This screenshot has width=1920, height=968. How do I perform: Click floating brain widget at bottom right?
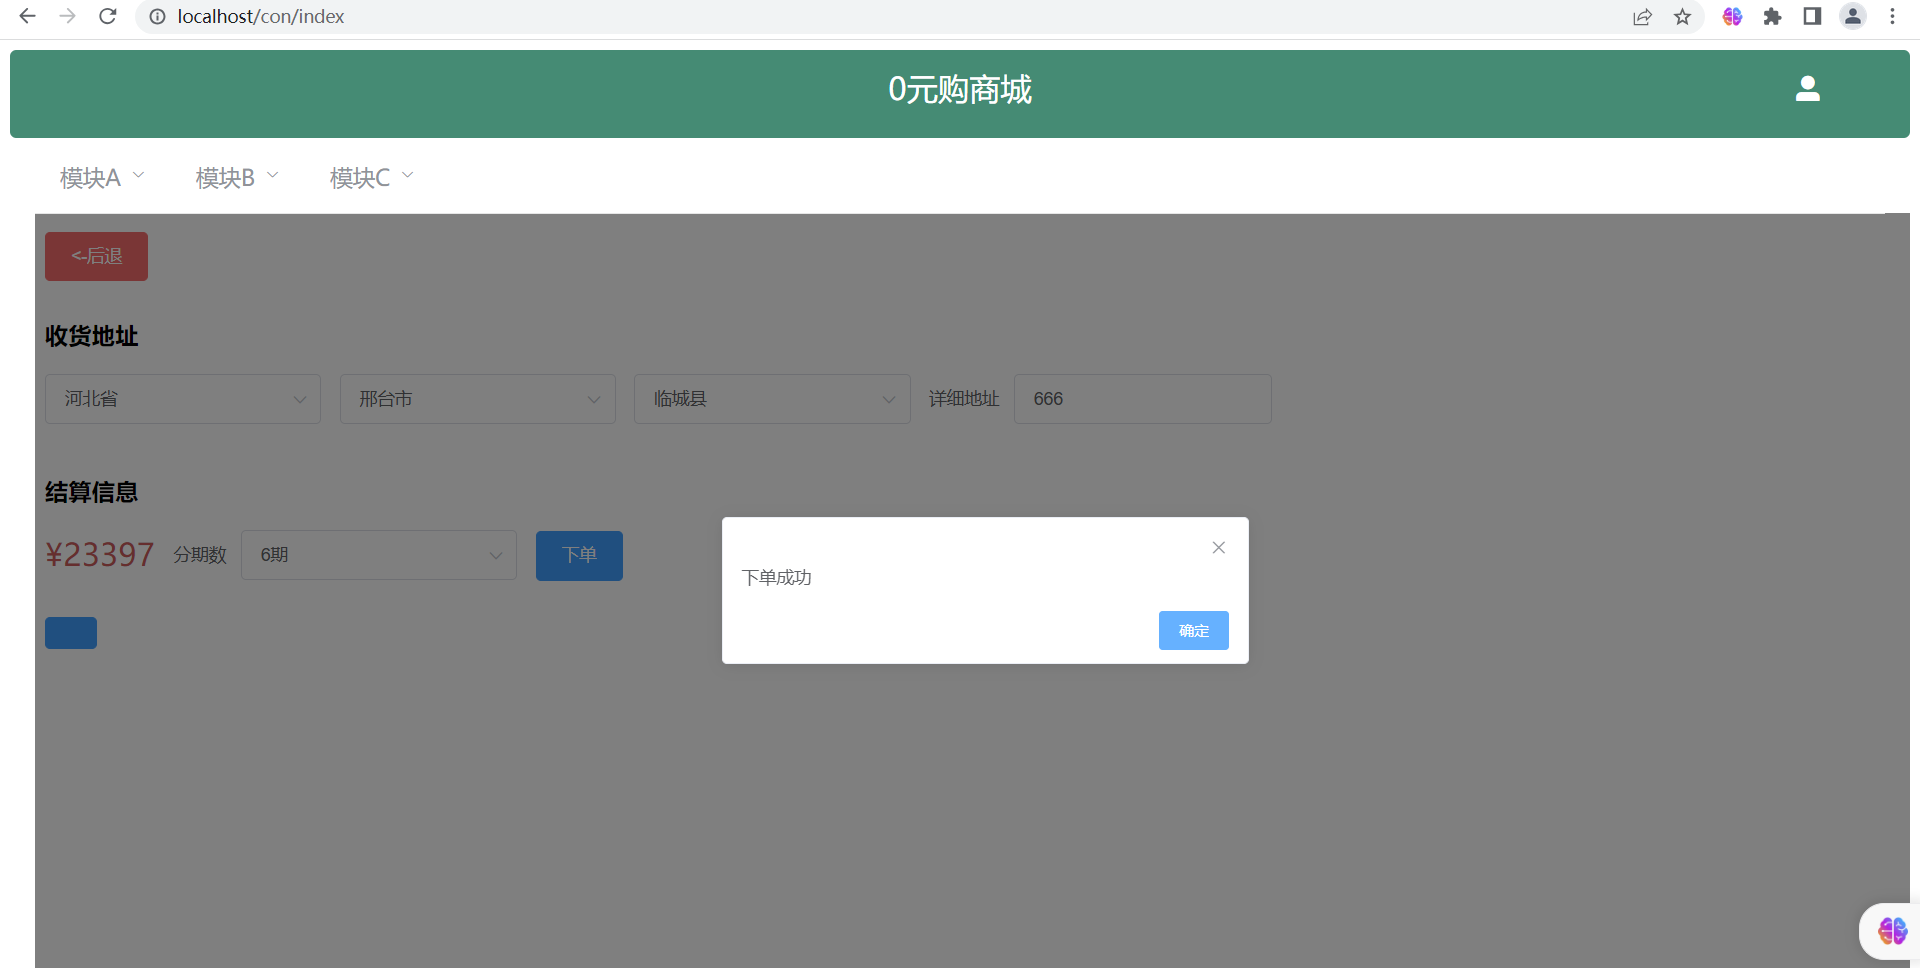point(1892,931)
